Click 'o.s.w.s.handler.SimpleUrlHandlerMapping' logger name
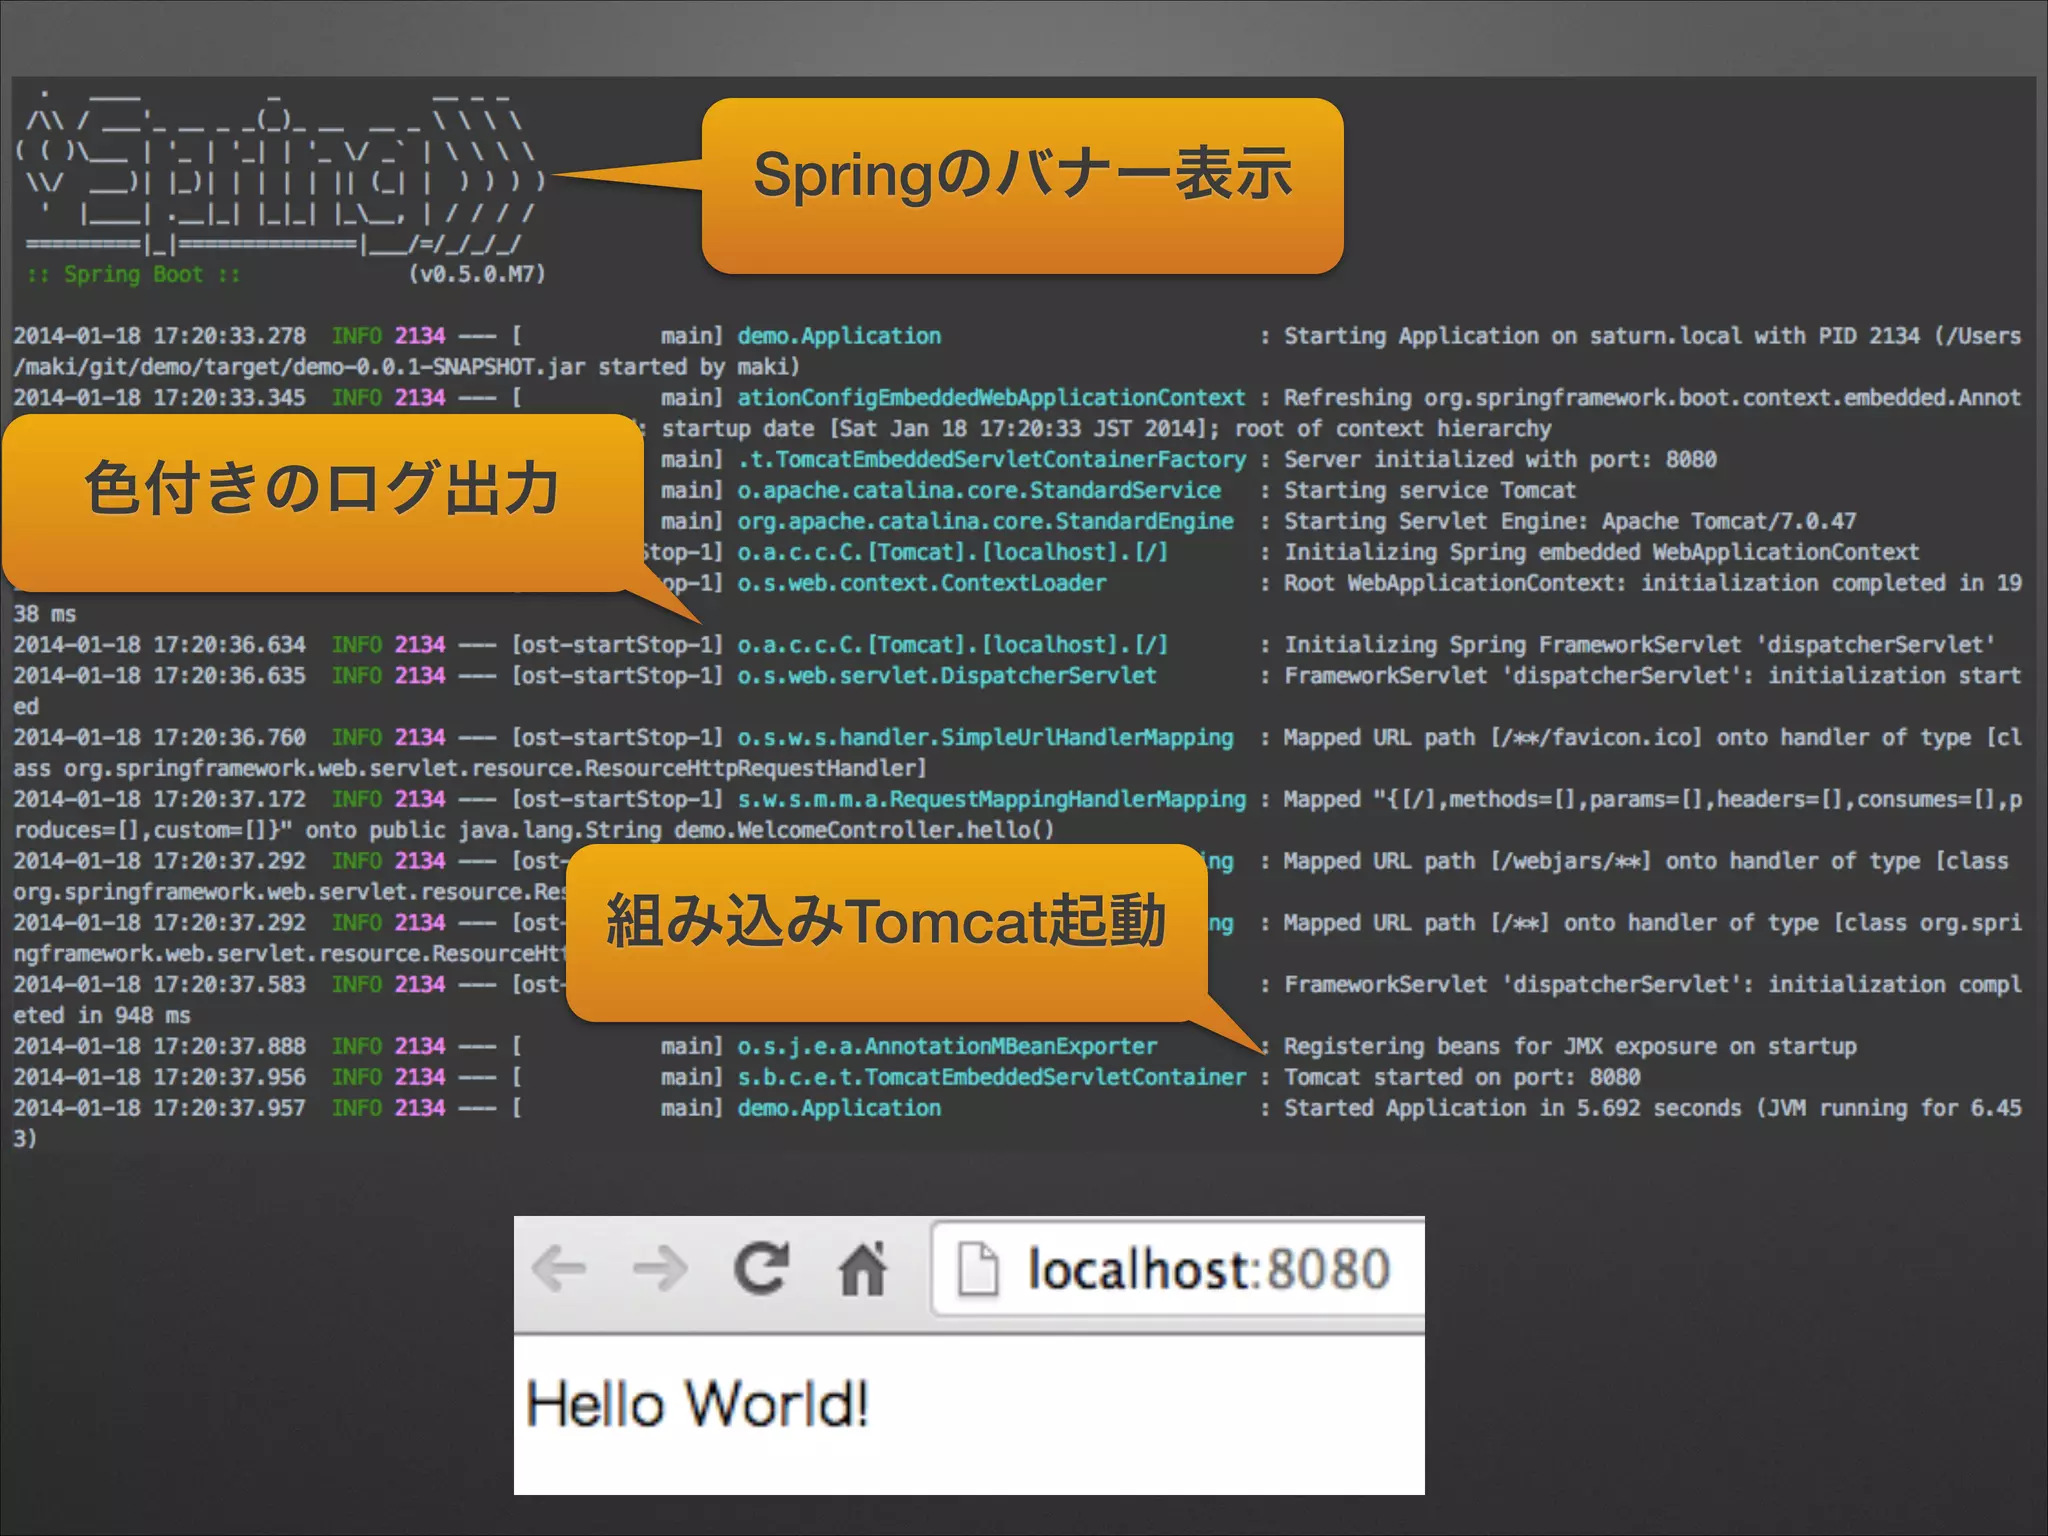The height and width of the screenshot is (1536, 2048). (985, 737)
